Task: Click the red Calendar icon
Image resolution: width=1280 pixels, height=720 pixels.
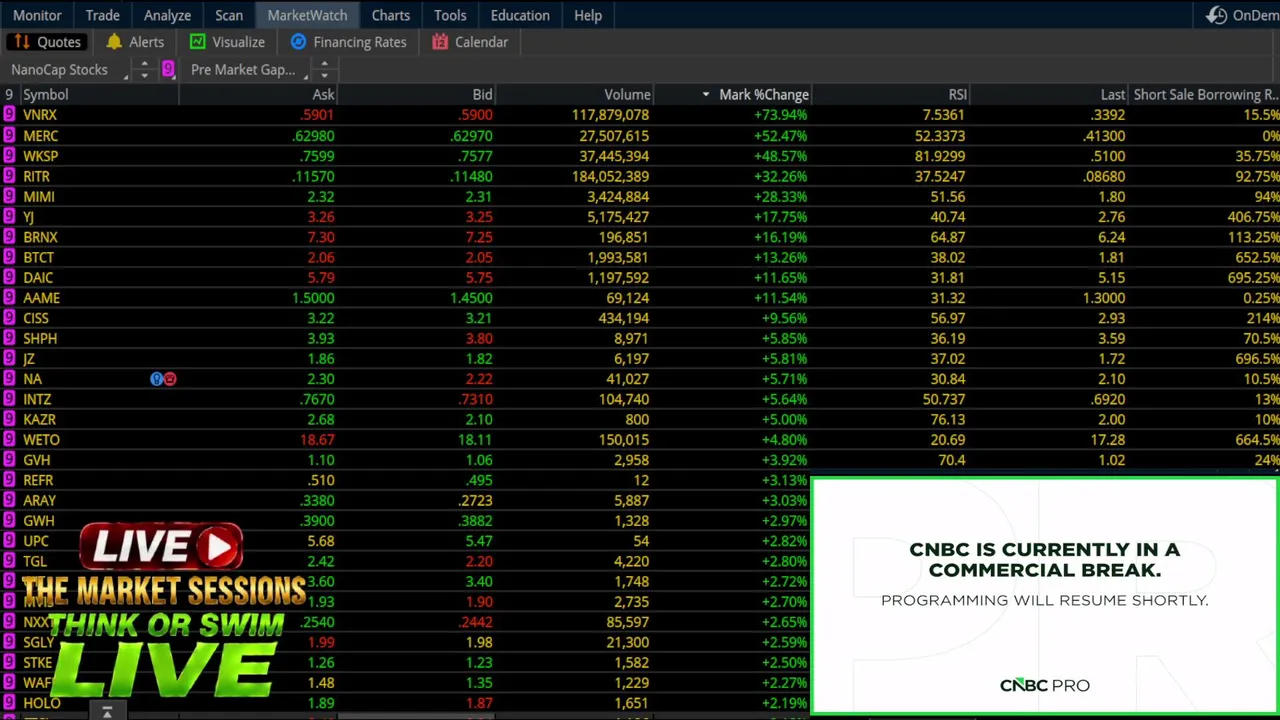Action: 440,42
